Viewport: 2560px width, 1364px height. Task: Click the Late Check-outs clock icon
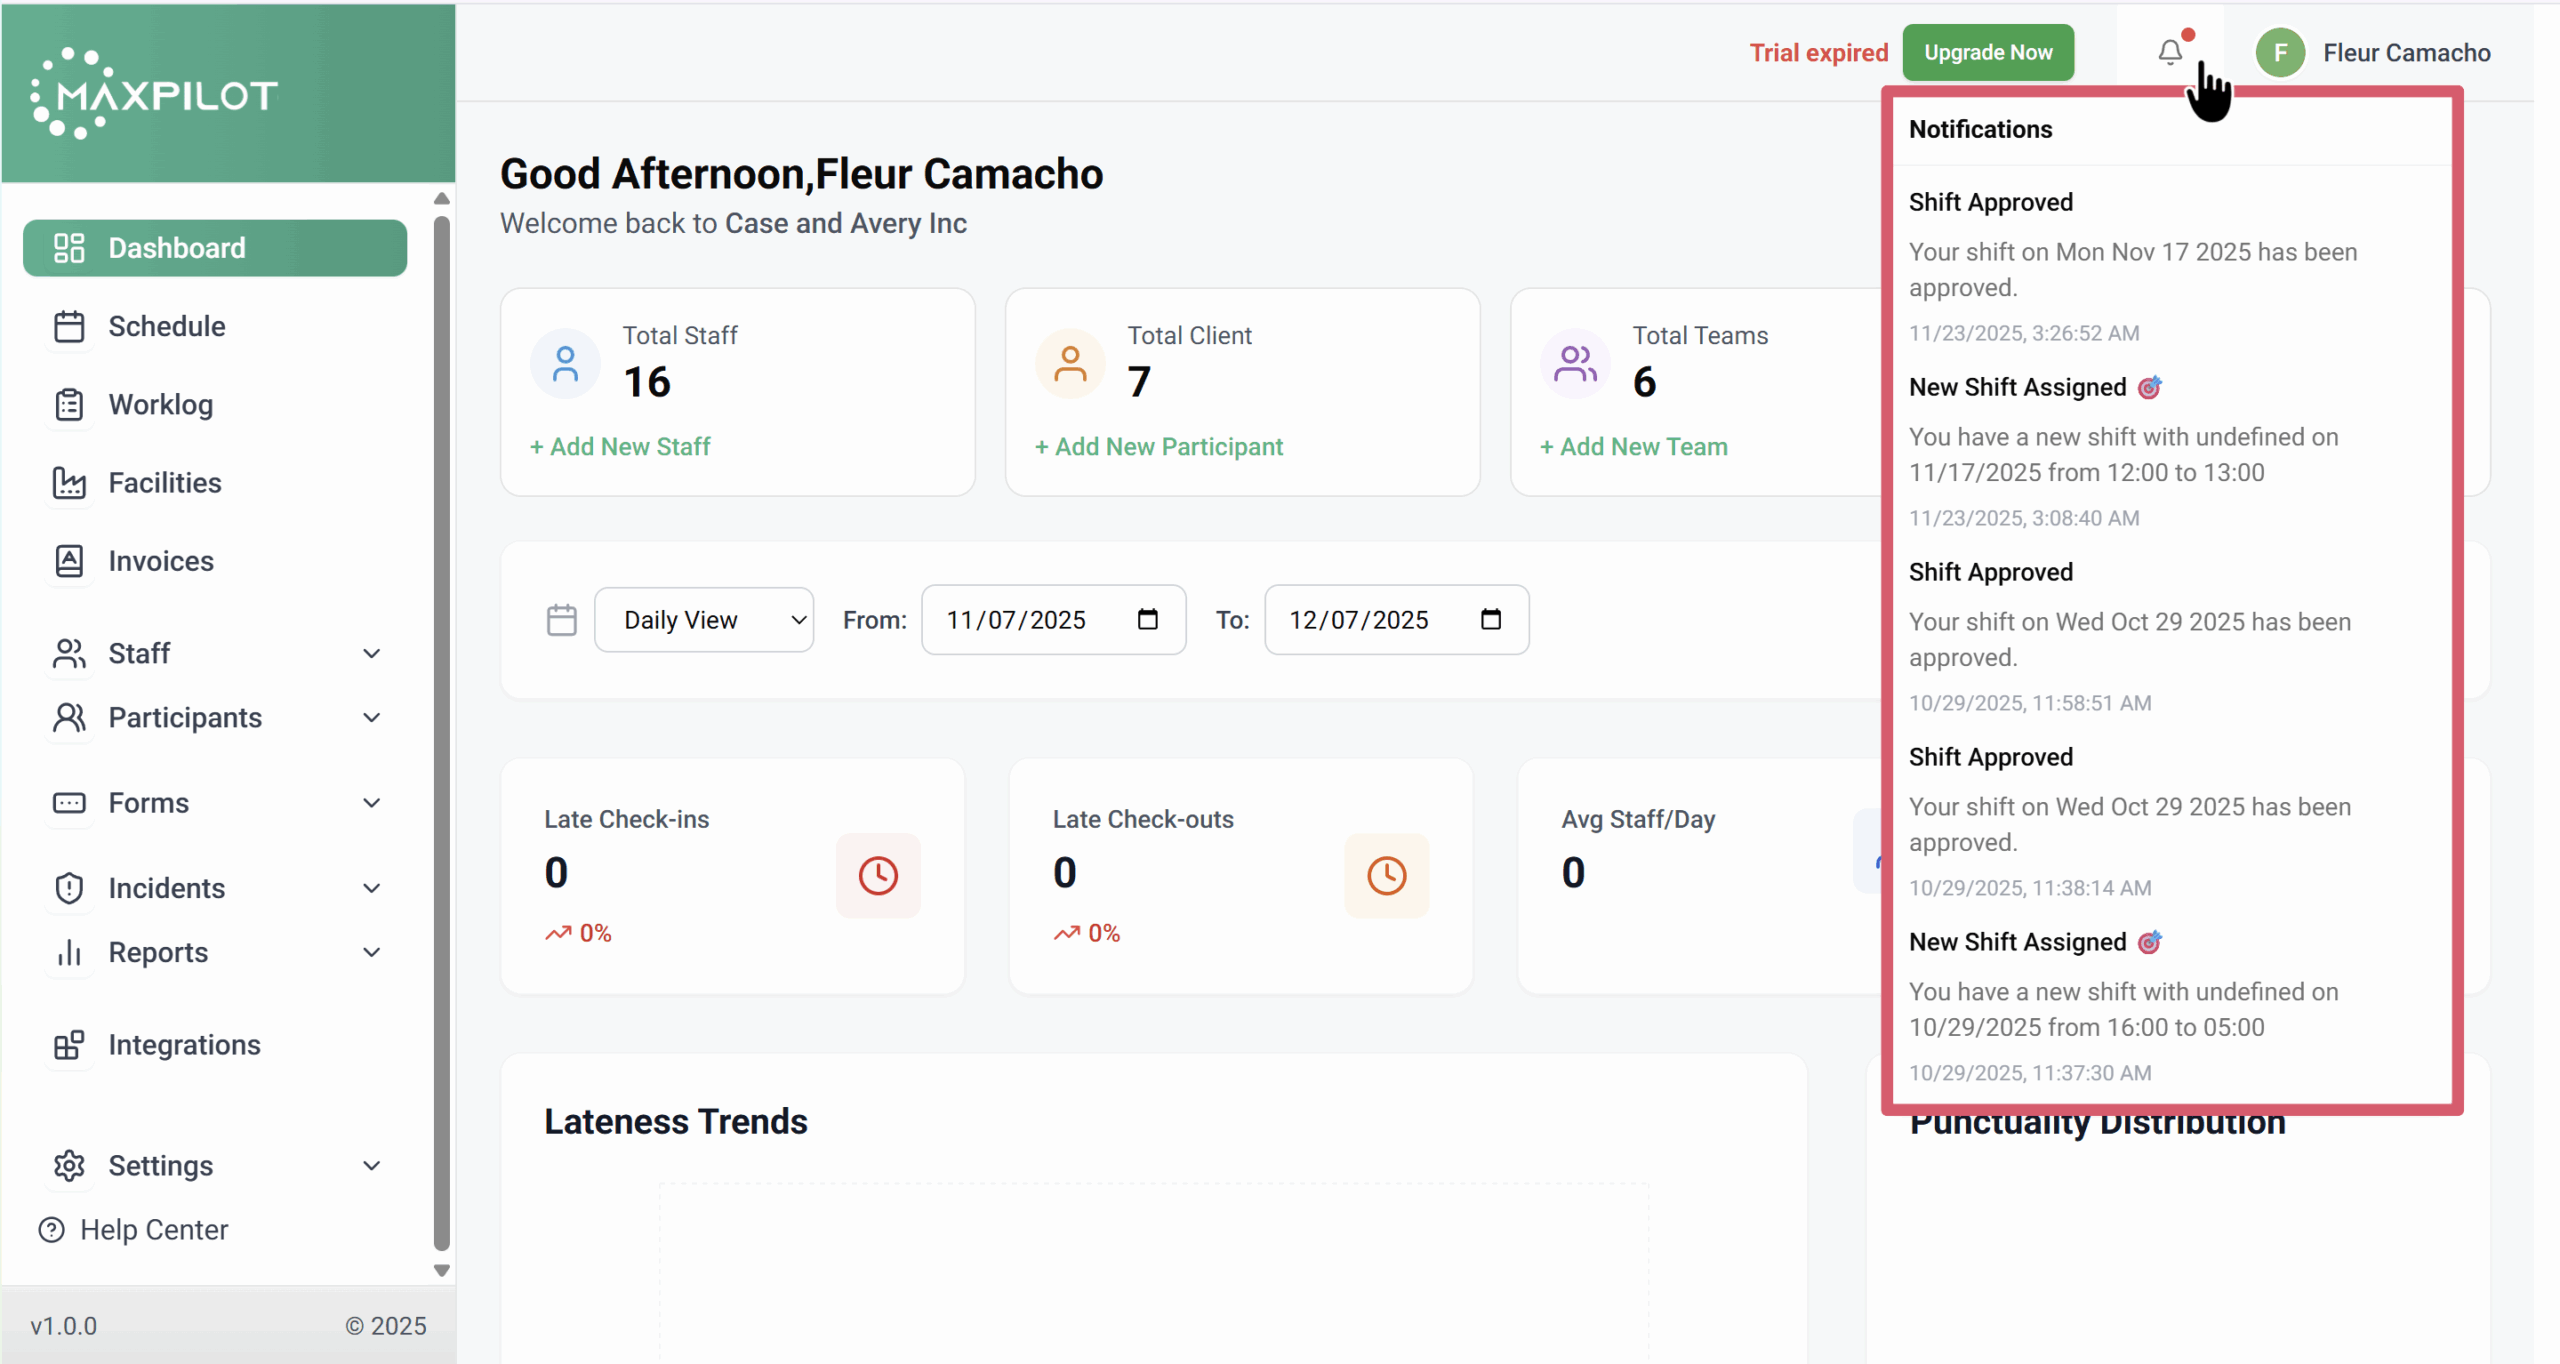coord(1386,875)
